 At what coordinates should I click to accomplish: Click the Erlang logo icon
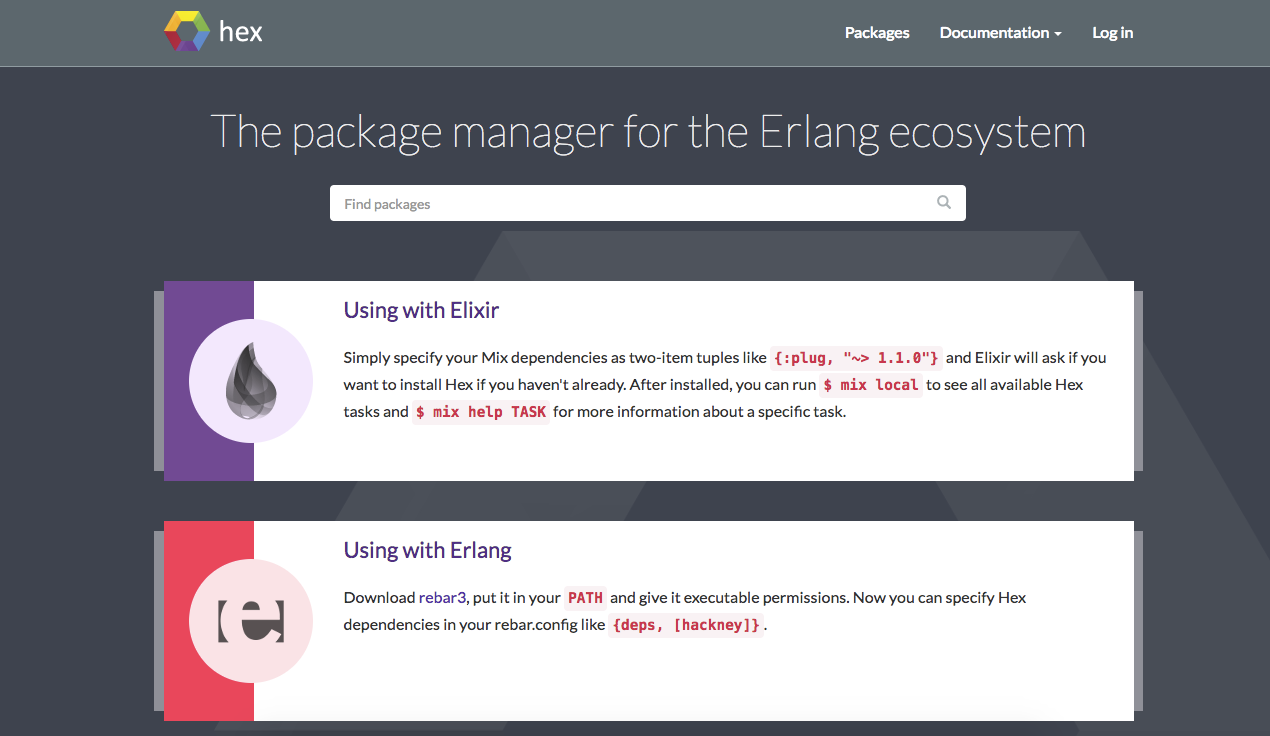point(250,620)
